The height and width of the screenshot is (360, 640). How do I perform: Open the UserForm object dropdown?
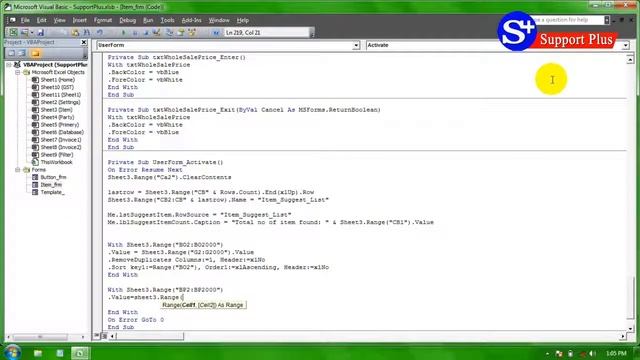coord(356,45)
